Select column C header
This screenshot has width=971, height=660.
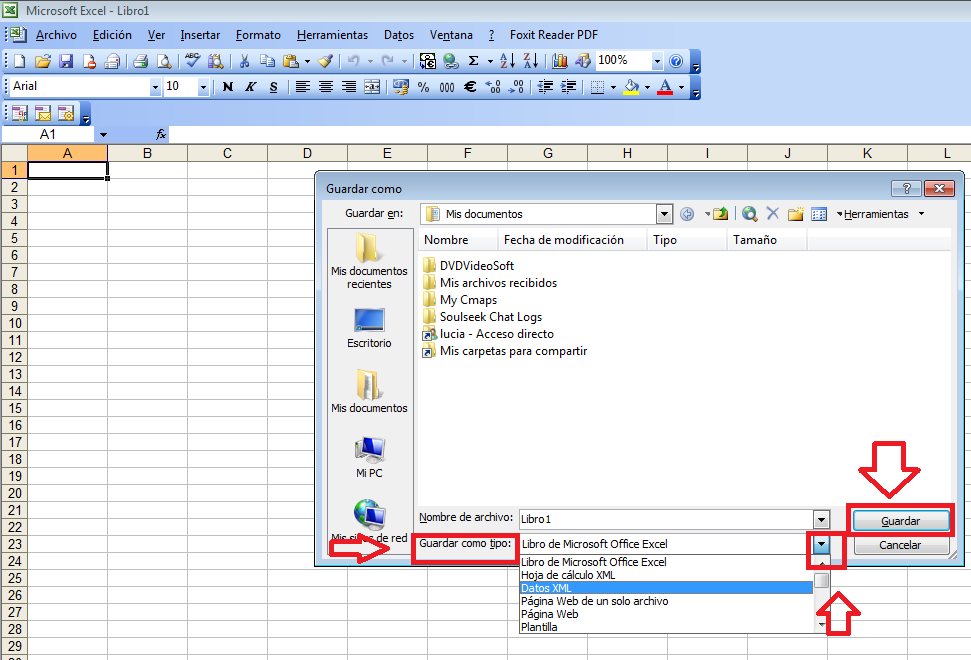227,154
